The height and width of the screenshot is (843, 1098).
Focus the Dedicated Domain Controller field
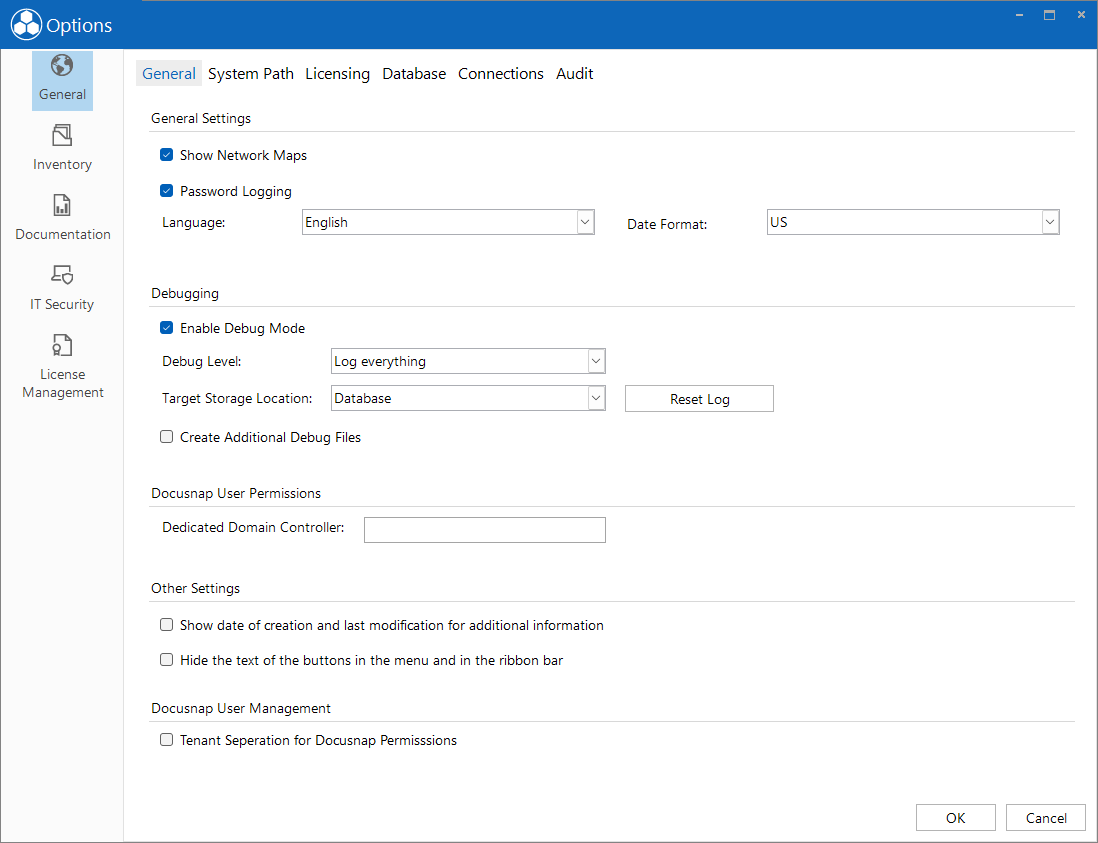point(485,530)
